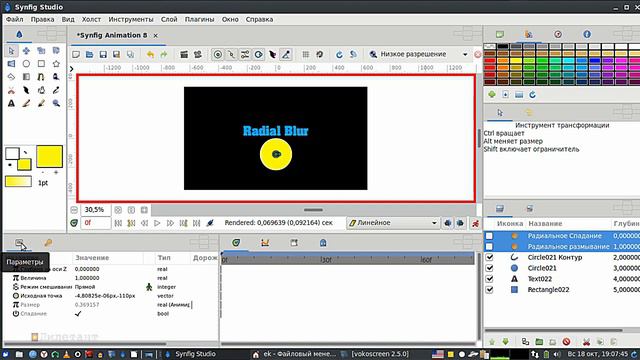This screenshot has height=360, width=640.
Task: Lower layer with green down arrow
Action: click(x=505, y=342)
